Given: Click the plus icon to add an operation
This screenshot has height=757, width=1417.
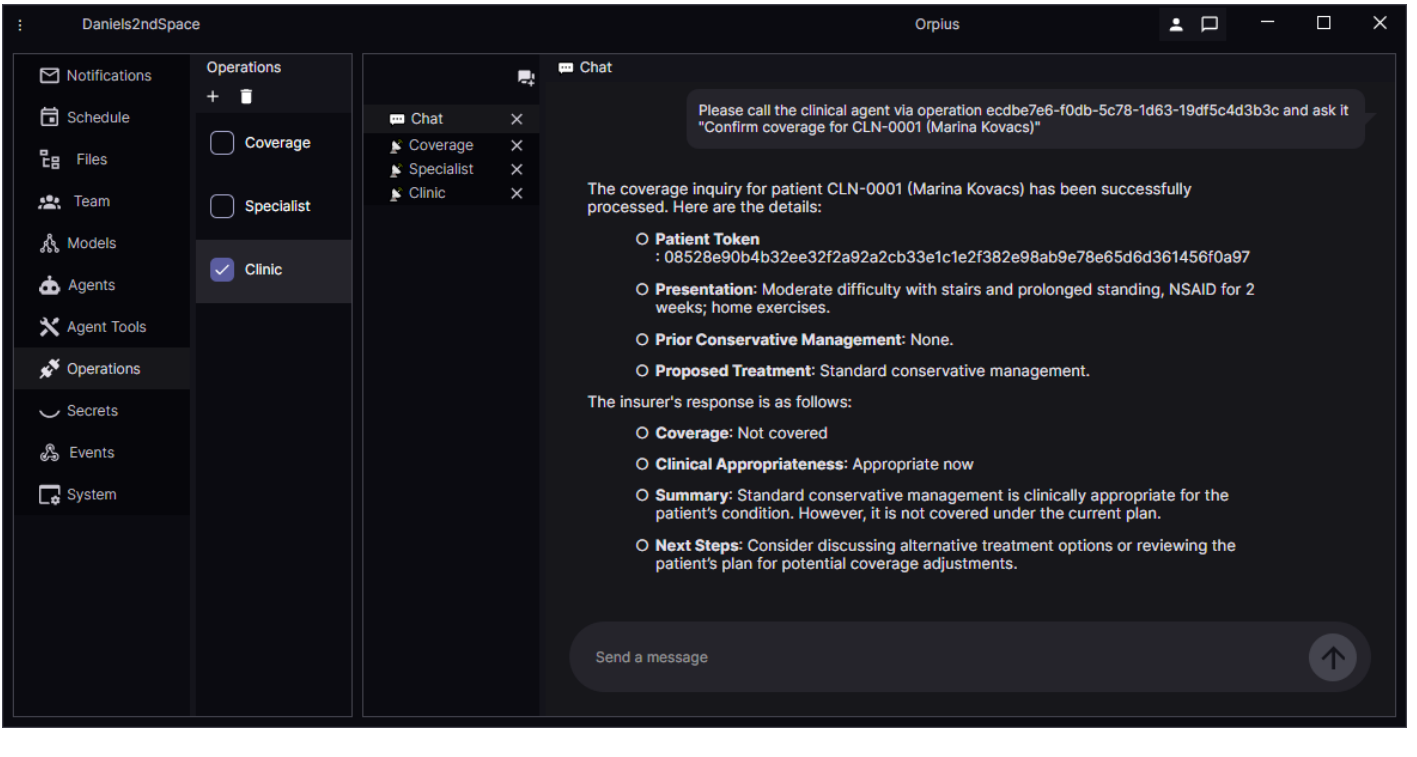Looking at the screenshot, I should click(x=213, y=97).
